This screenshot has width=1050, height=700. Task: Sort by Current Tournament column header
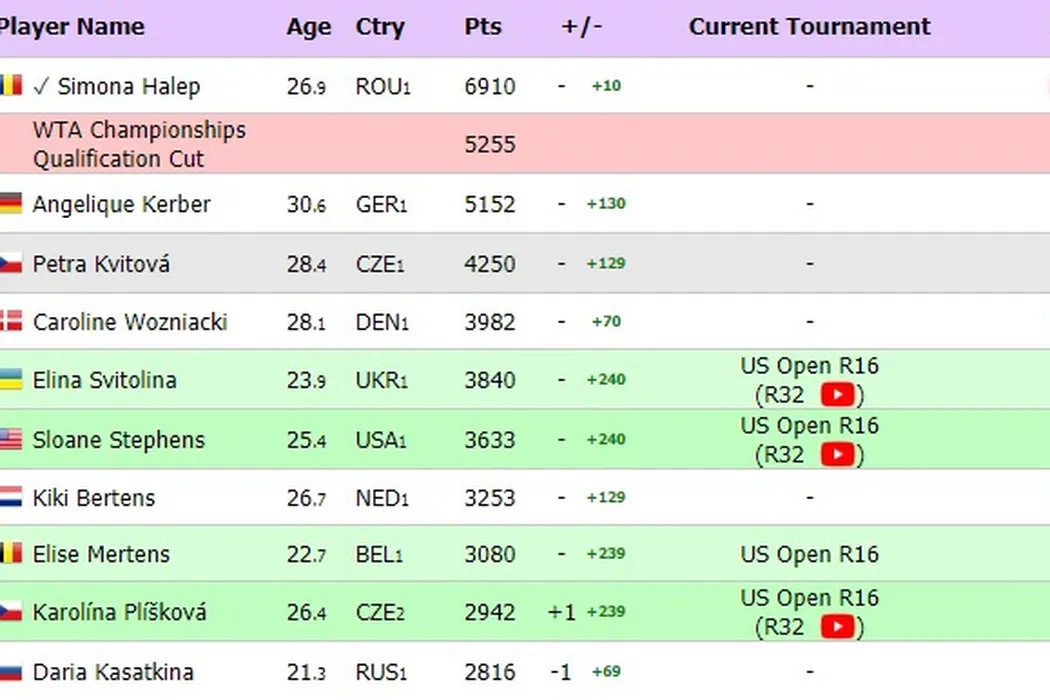[809, 27]
